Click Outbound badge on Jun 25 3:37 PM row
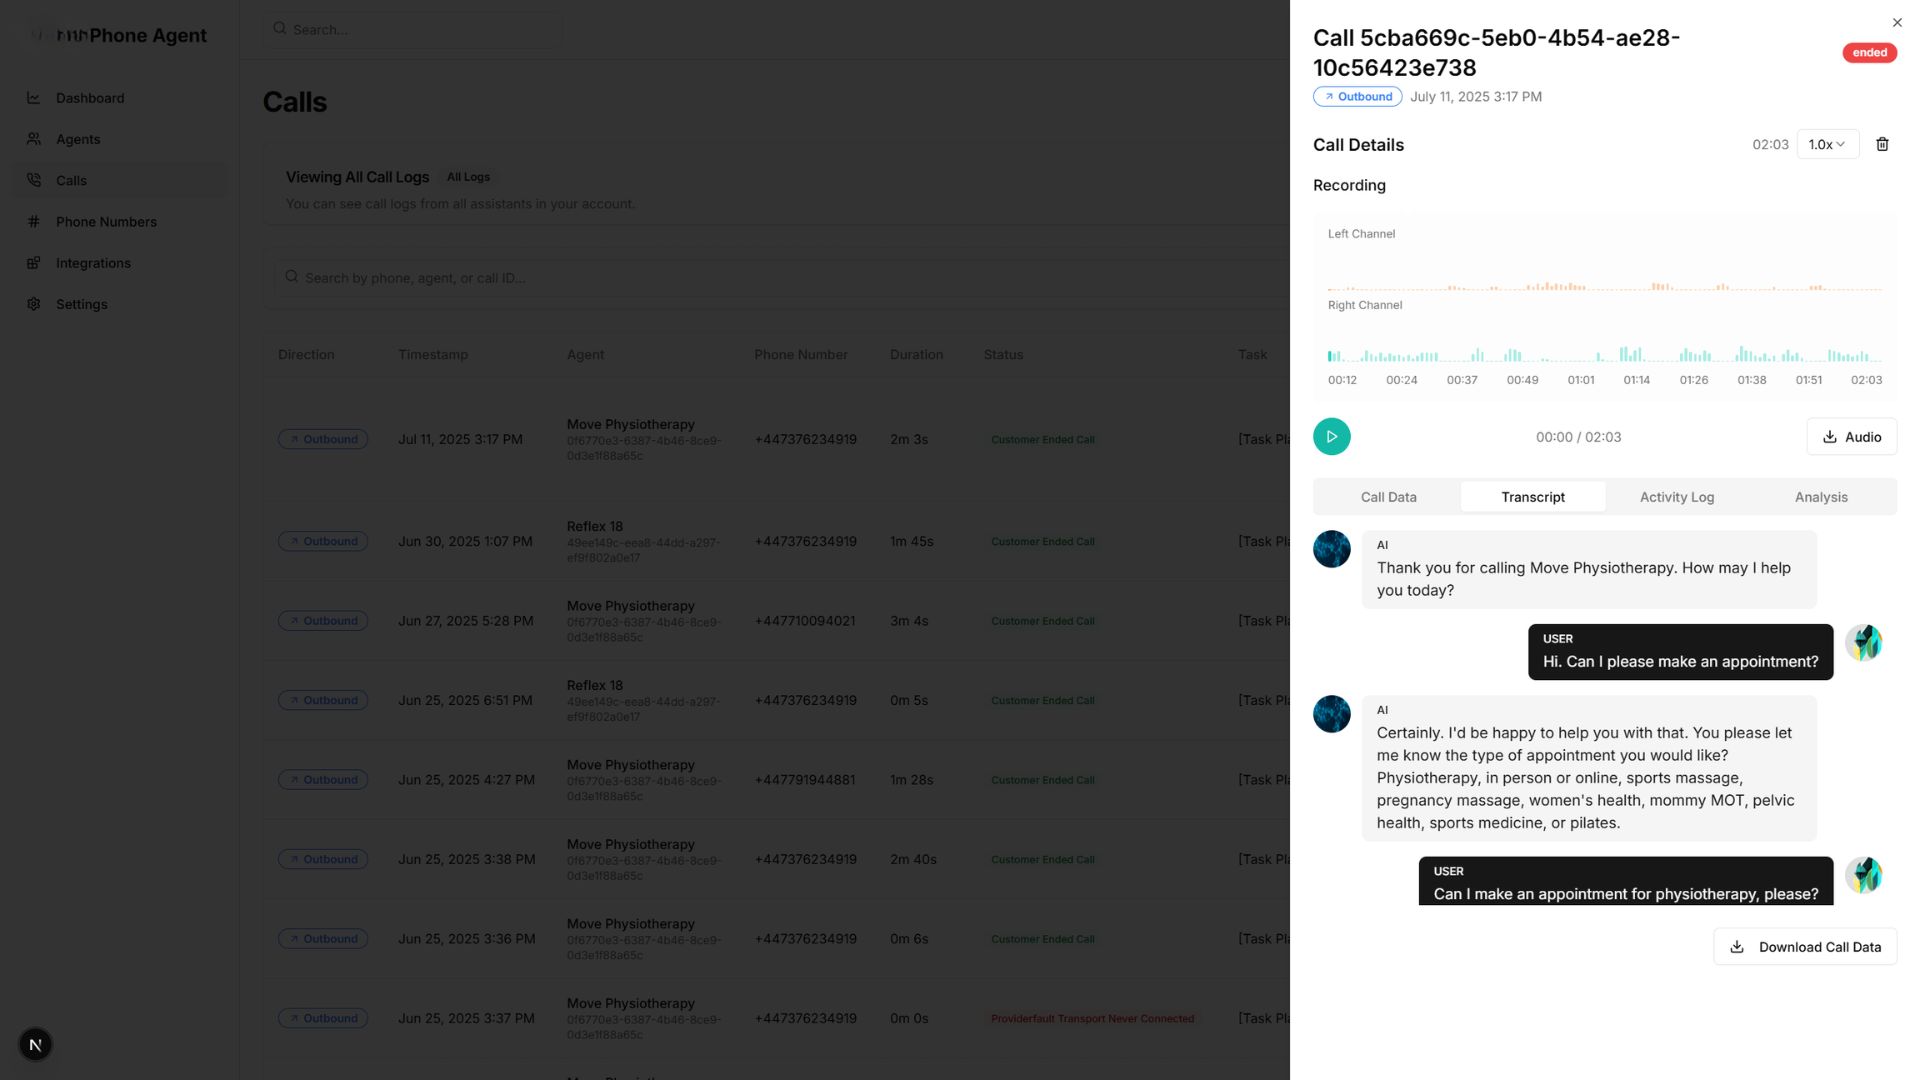This screenshot has width=1920, height=1080. point(323,1019)
